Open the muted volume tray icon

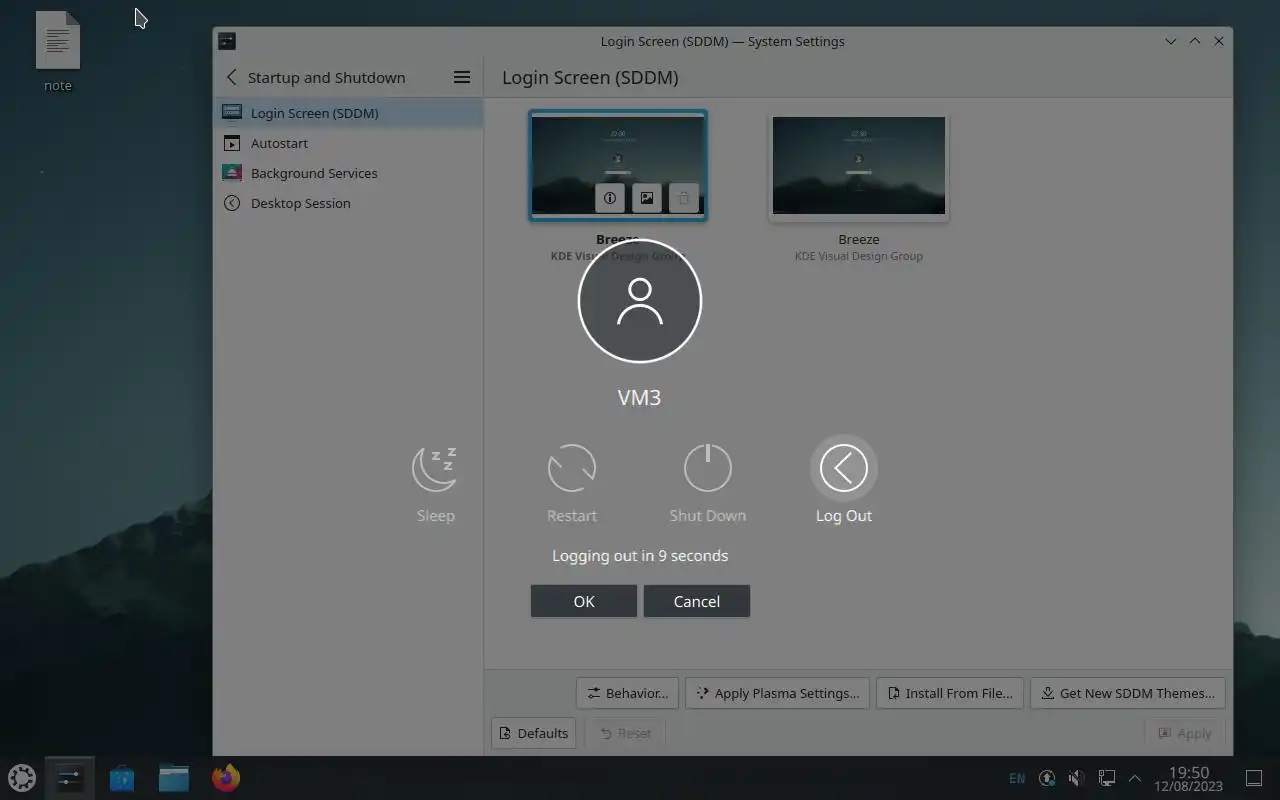tap(1076, 778)
